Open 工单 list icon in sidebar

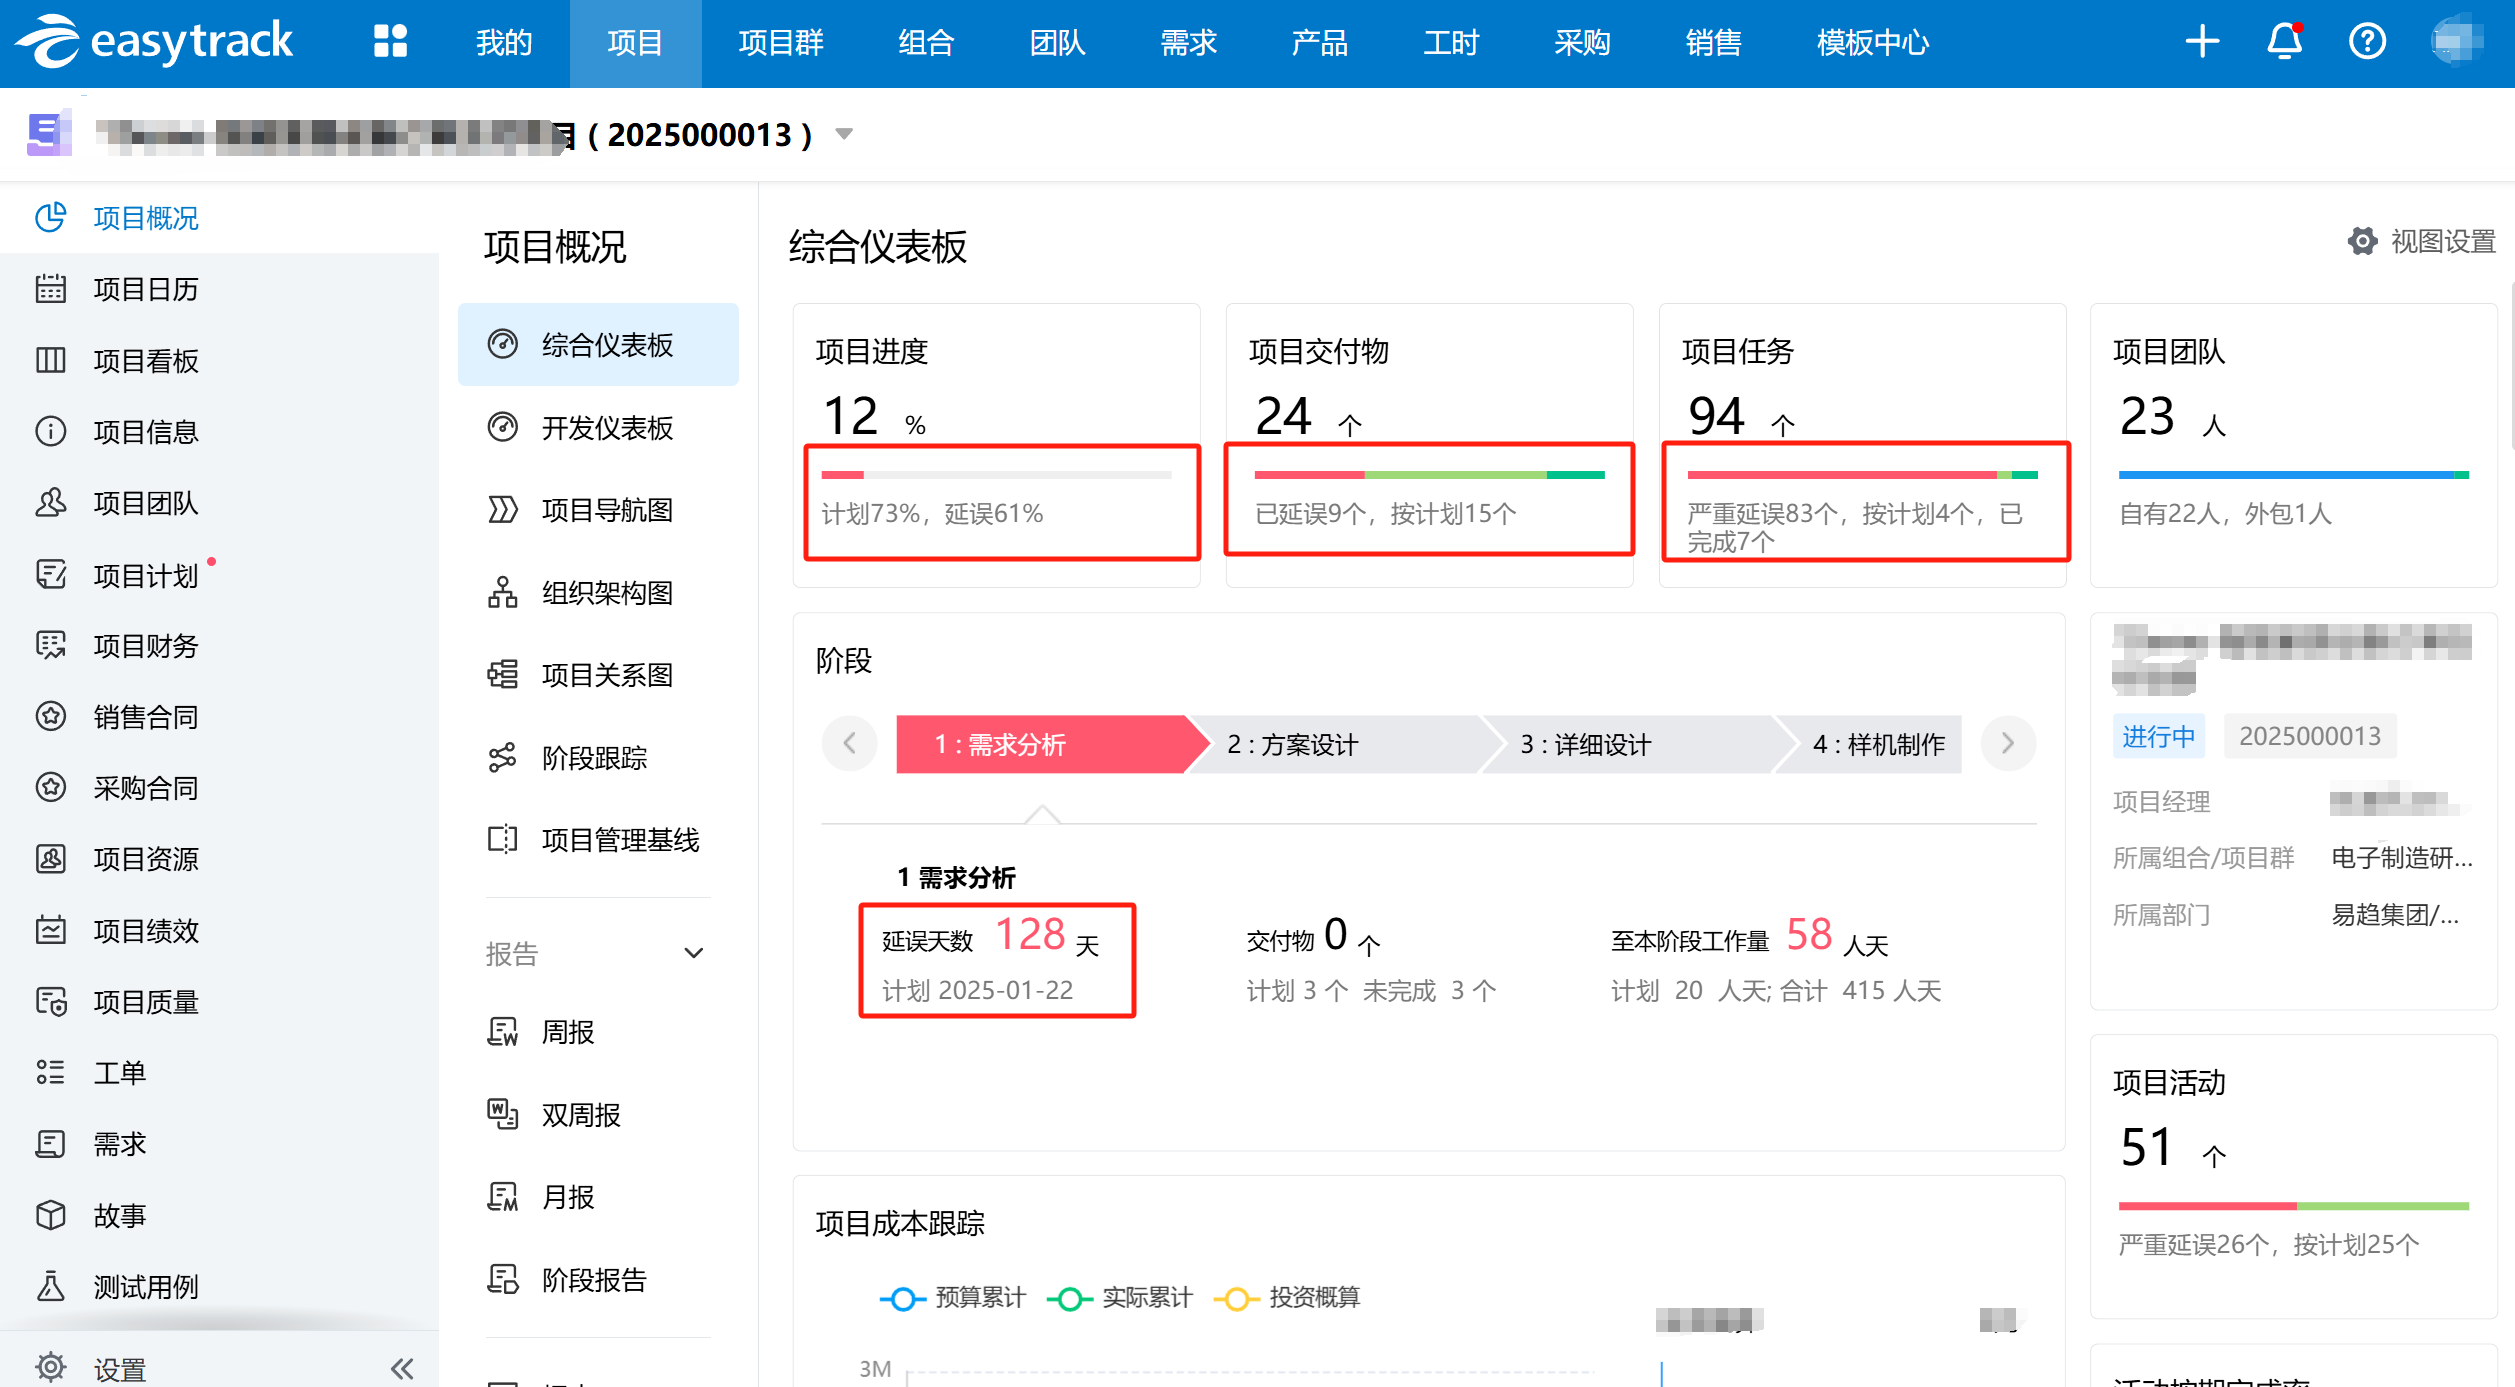tap(51, 1072)
